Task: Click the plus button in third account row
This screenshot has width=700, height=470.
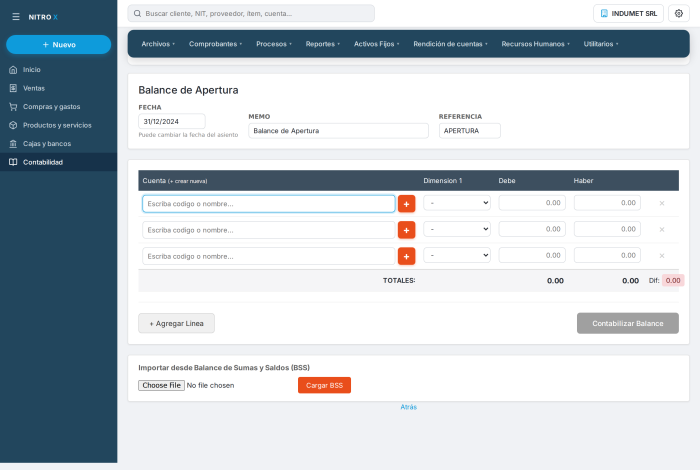Action: (x=406, y=256)
